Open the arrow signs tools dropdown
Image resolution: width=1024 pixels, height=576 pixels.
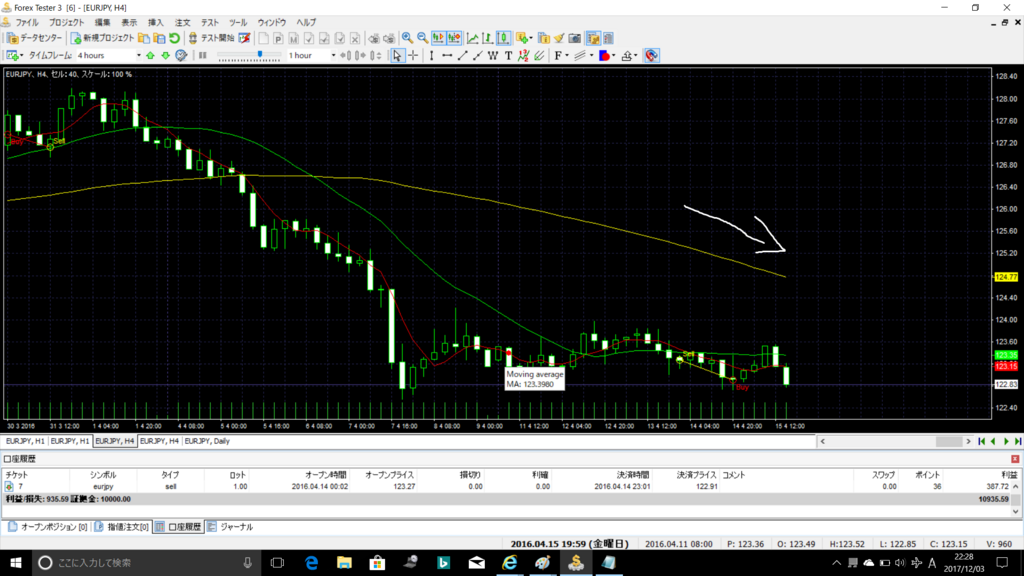tap(630, 56)
